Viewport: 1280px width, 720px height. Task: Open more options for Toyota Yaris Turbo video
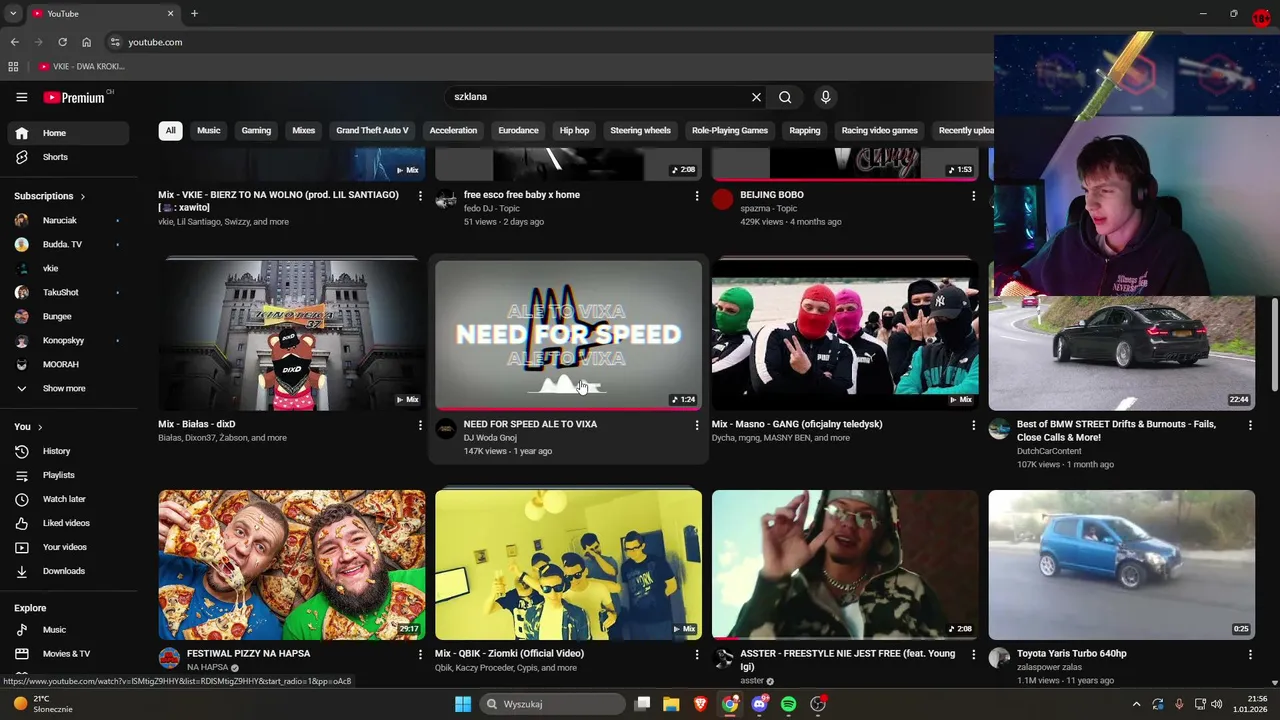1250,654
